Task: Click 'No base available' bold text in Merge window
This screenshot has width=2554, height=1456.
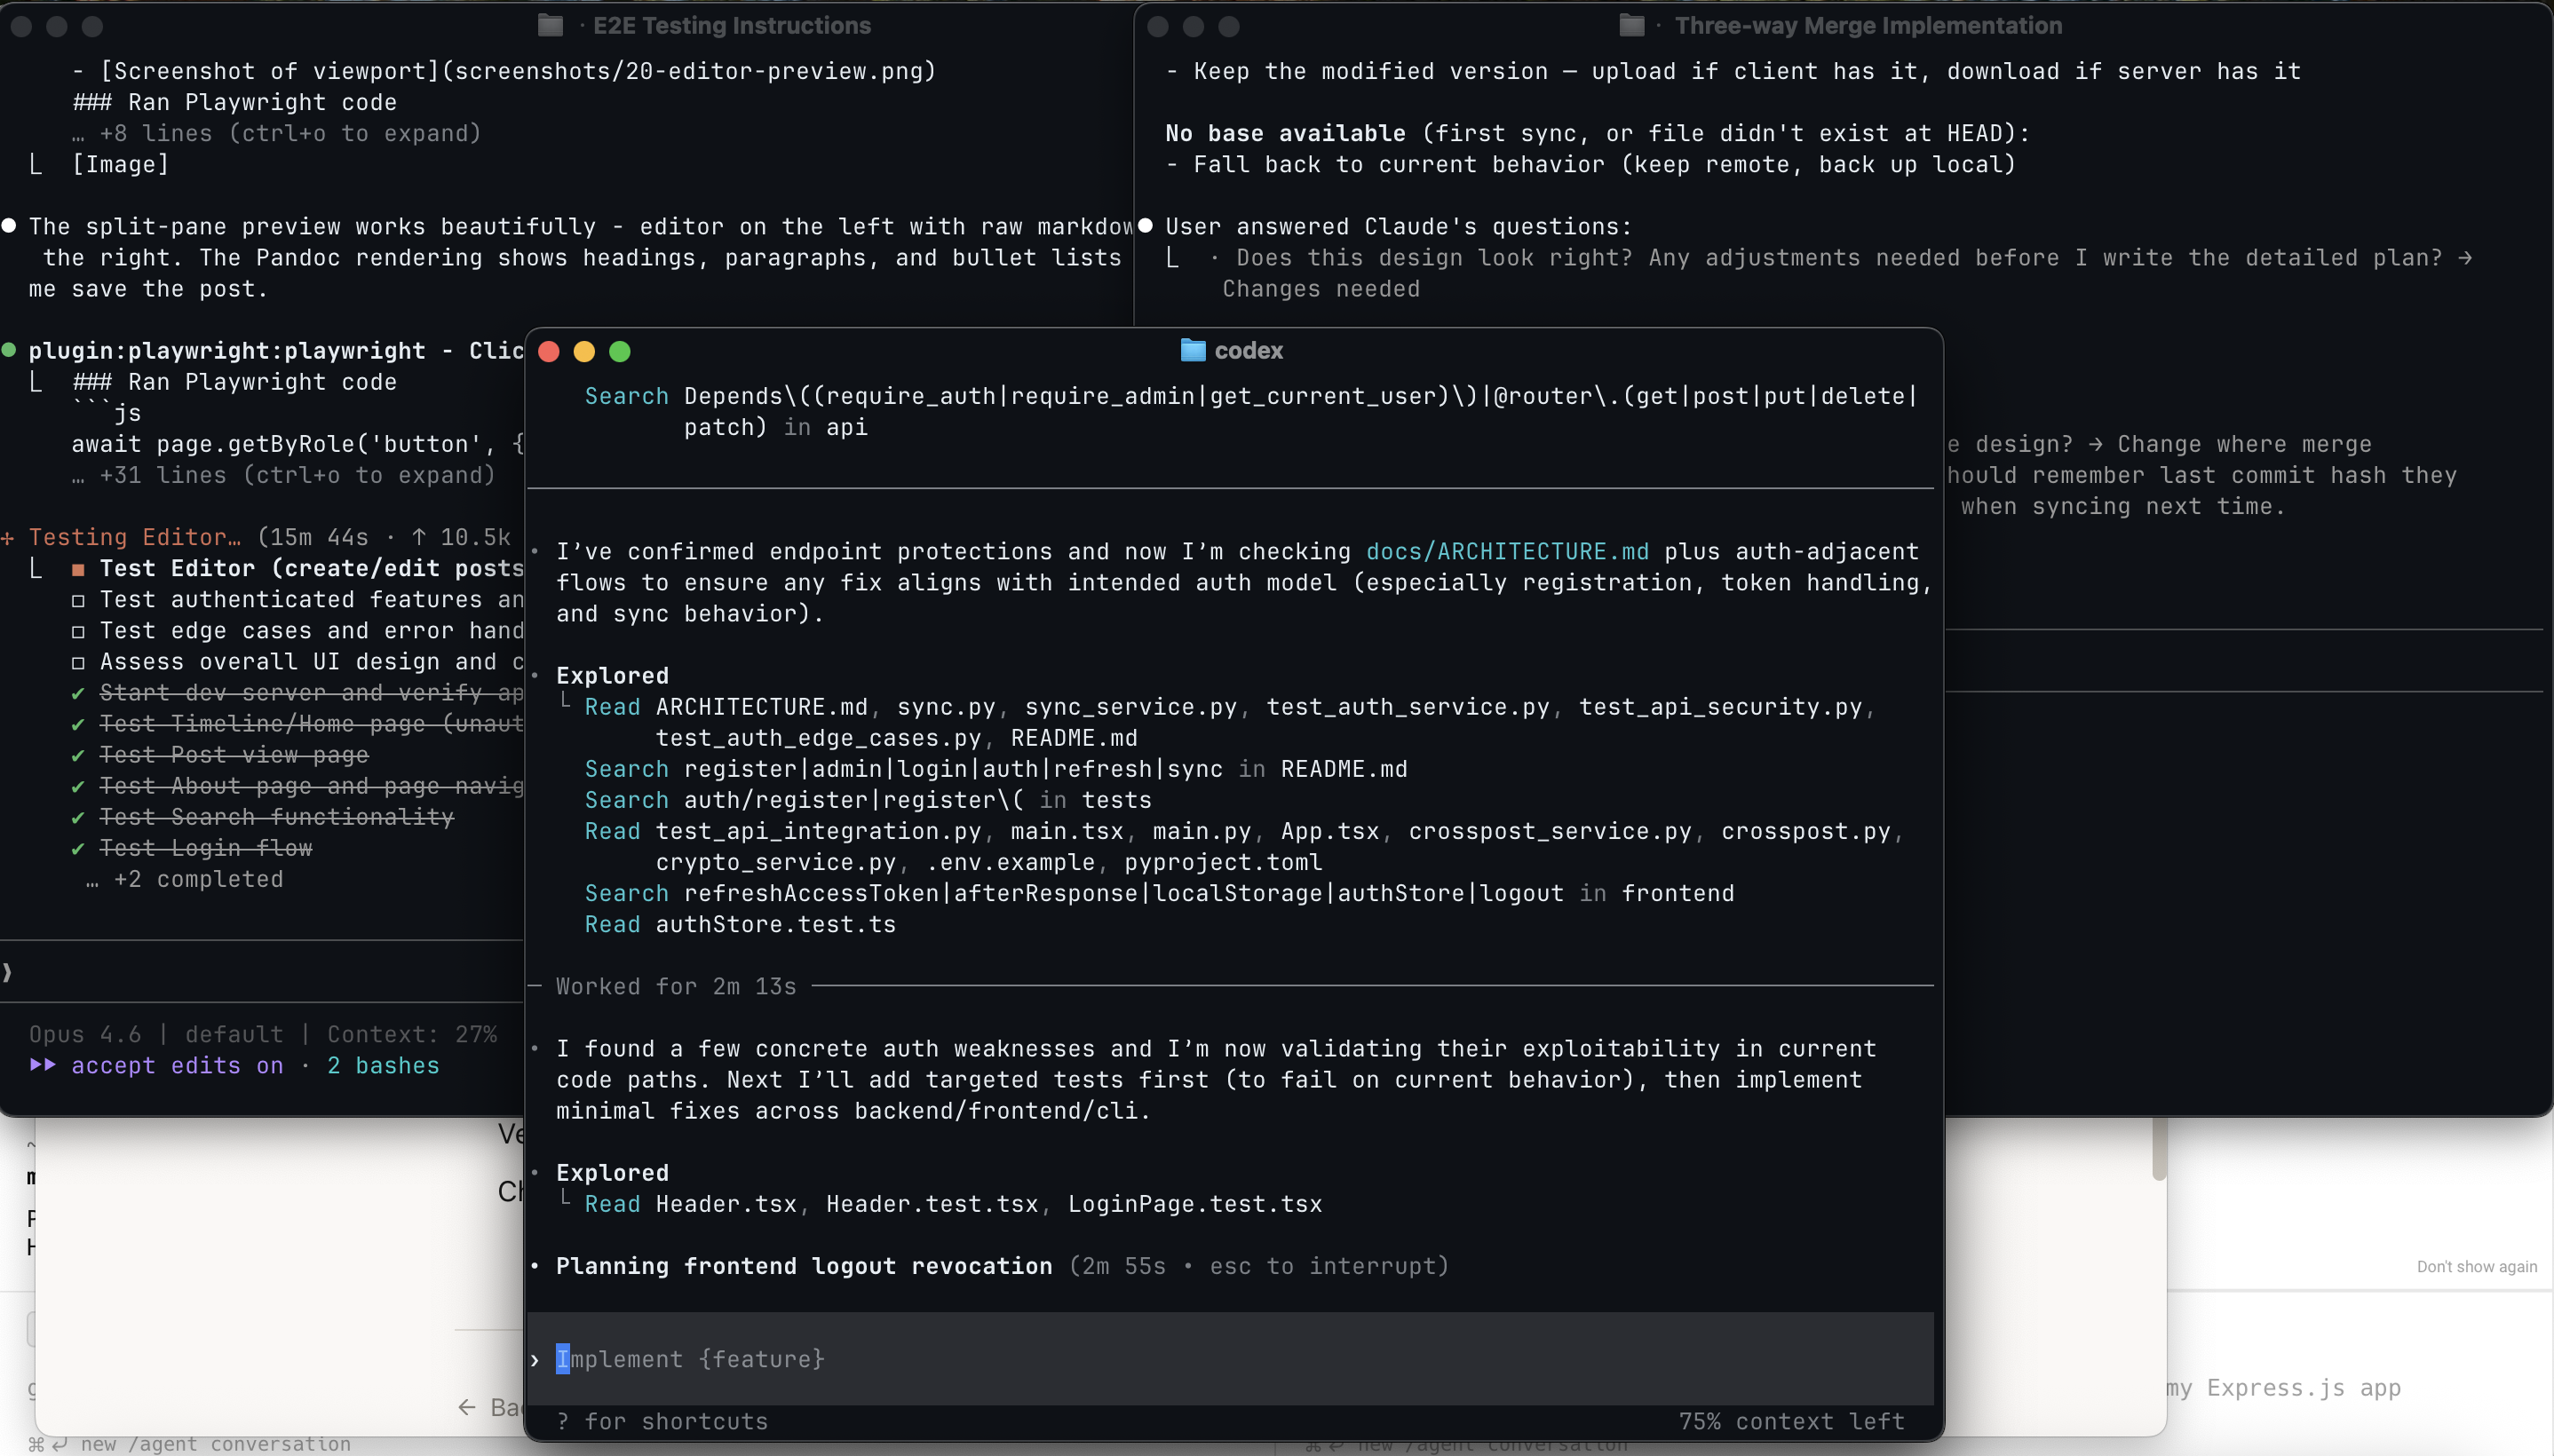Action: coord(1285,133)
